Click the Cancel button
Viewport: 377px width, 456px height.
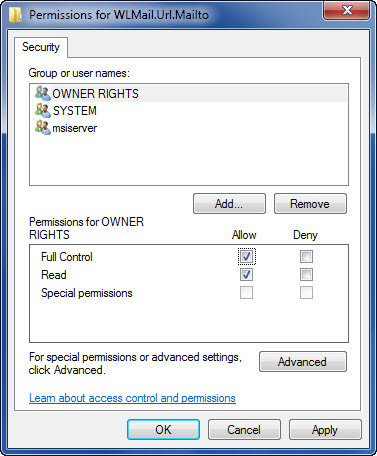coord(244,430)
